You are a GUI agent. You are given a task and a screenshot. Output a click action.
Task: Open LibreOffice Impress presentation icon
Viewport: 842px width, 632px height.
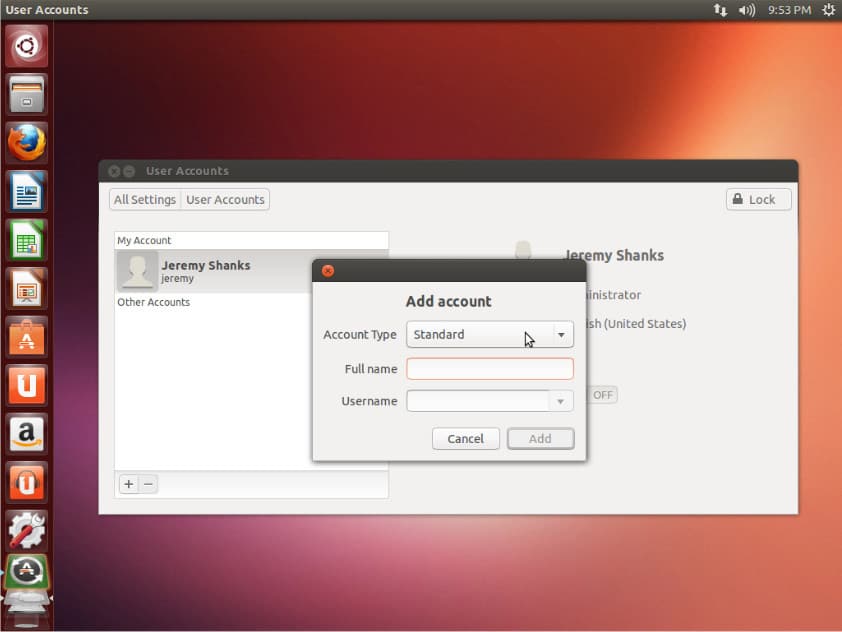[26, 288]
